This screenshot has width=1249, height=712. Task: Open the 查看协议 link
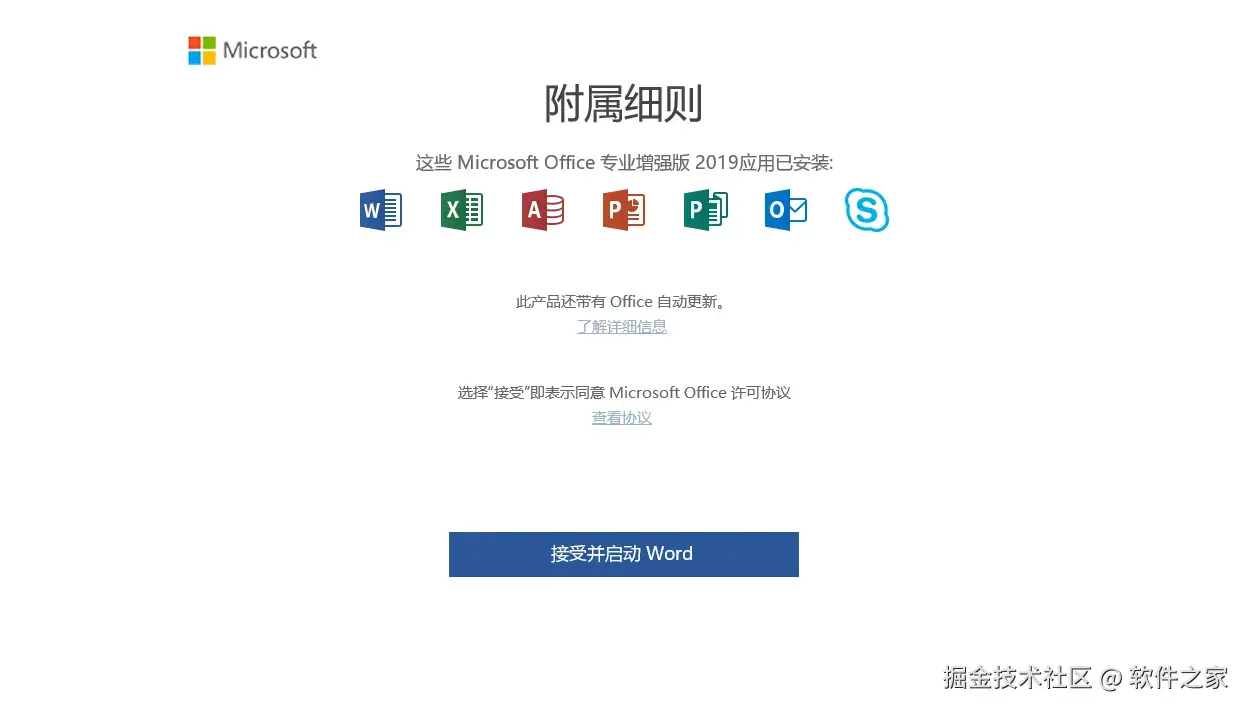coord(622,417)
